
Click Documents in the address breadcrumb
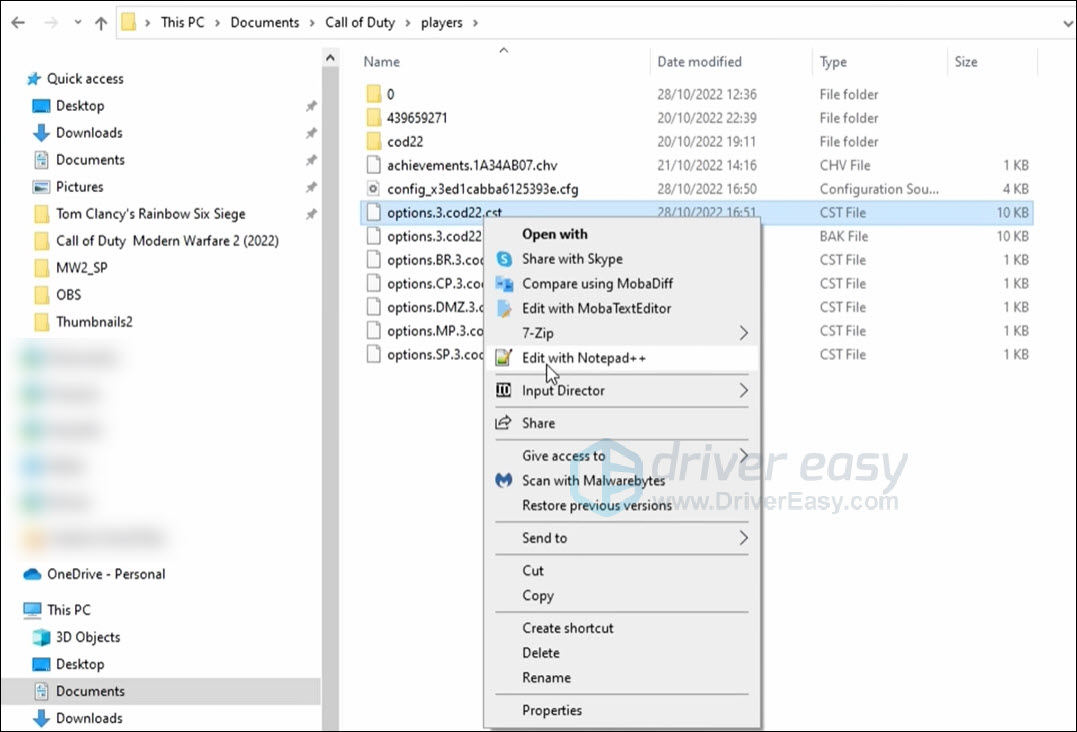(x=264, y=22)
